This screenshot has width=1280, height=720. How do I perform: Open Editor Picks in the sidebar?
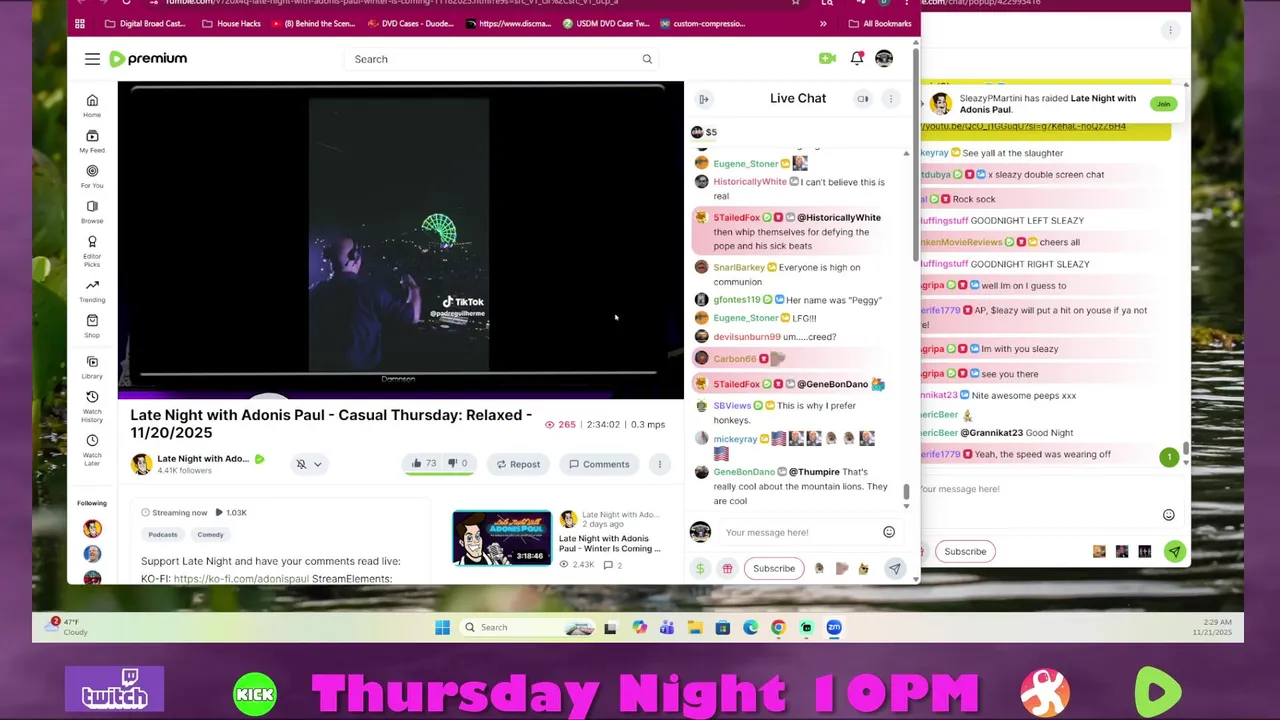92,251
